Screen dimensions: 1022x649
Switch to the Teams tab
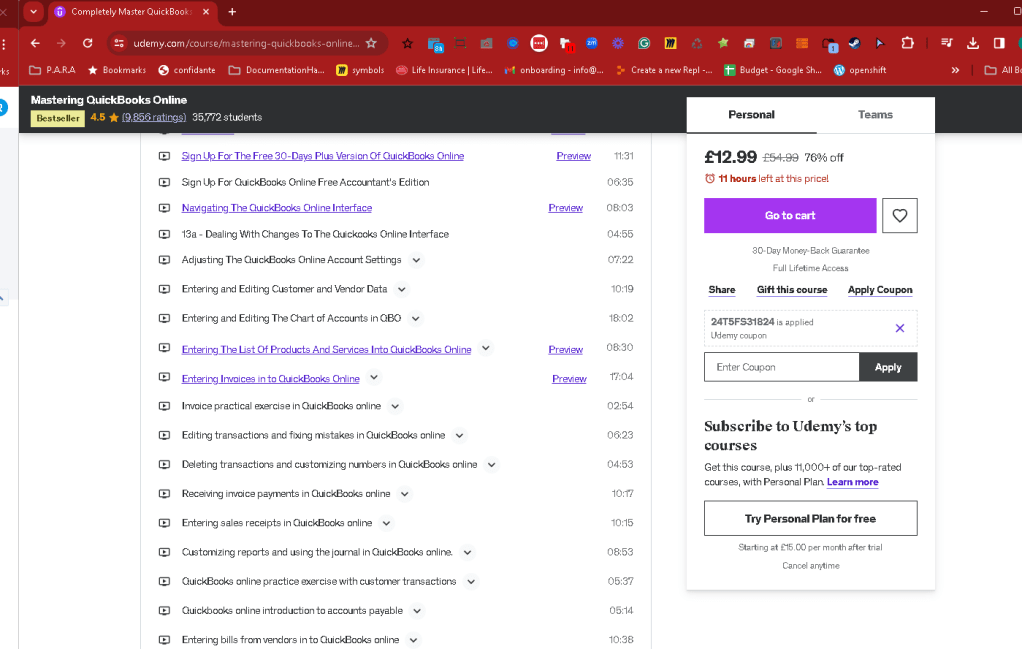pyautogui.click(x=875, y=115)
